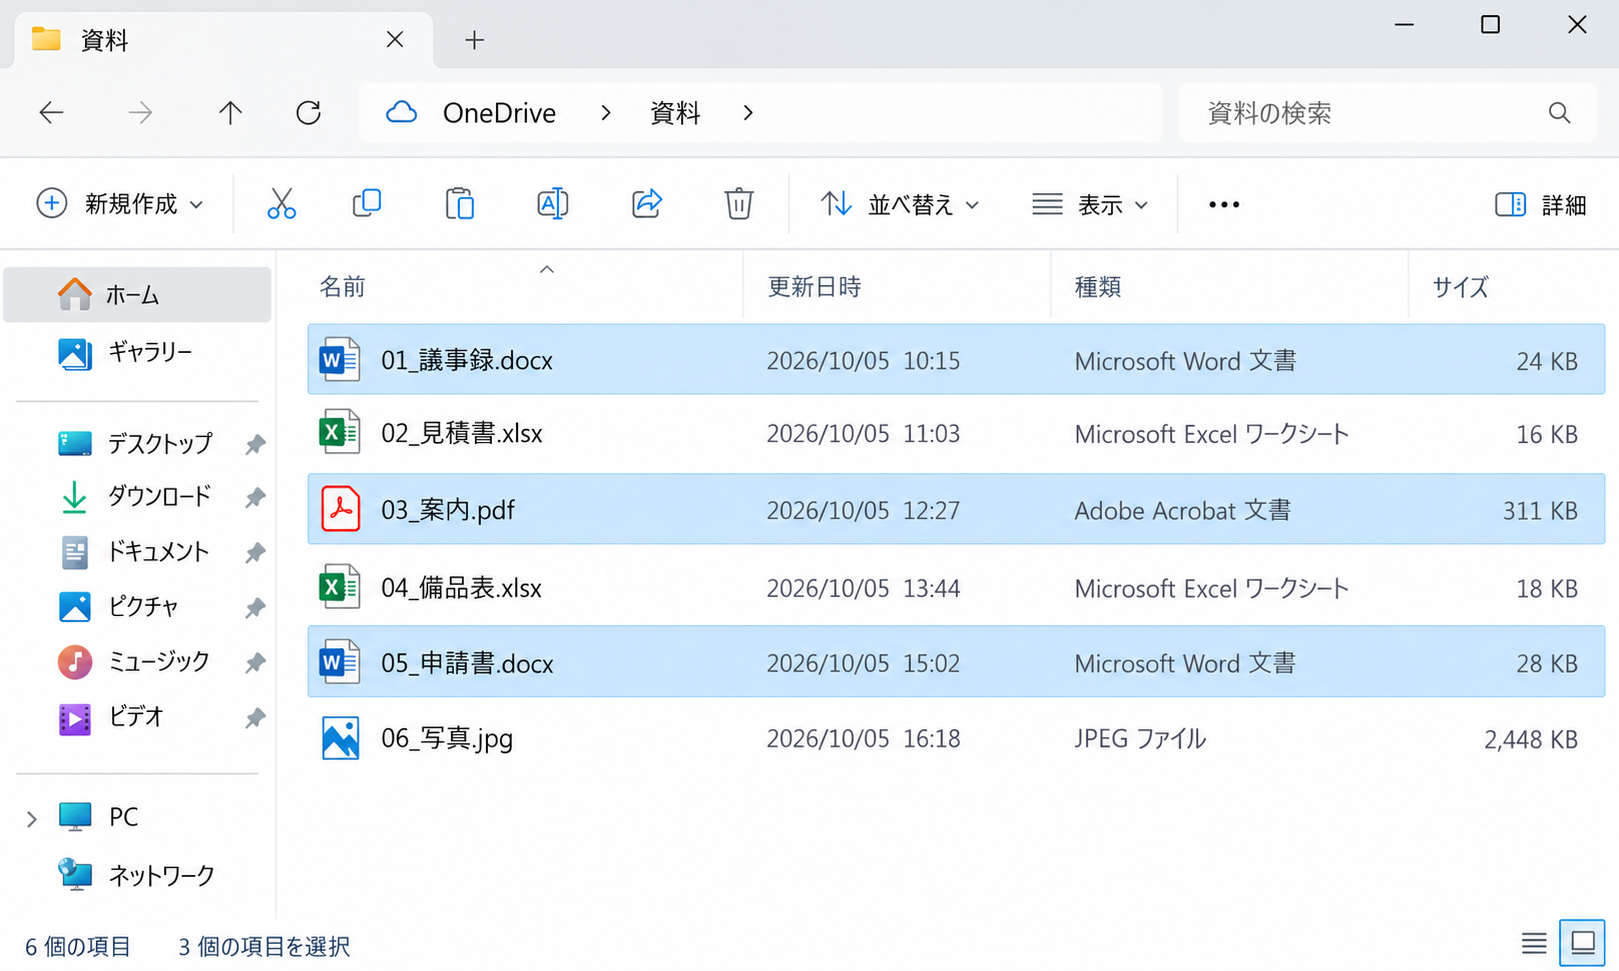Go back with the left arrow
This screenshot has width=1619, height=971.
[51, 113]
